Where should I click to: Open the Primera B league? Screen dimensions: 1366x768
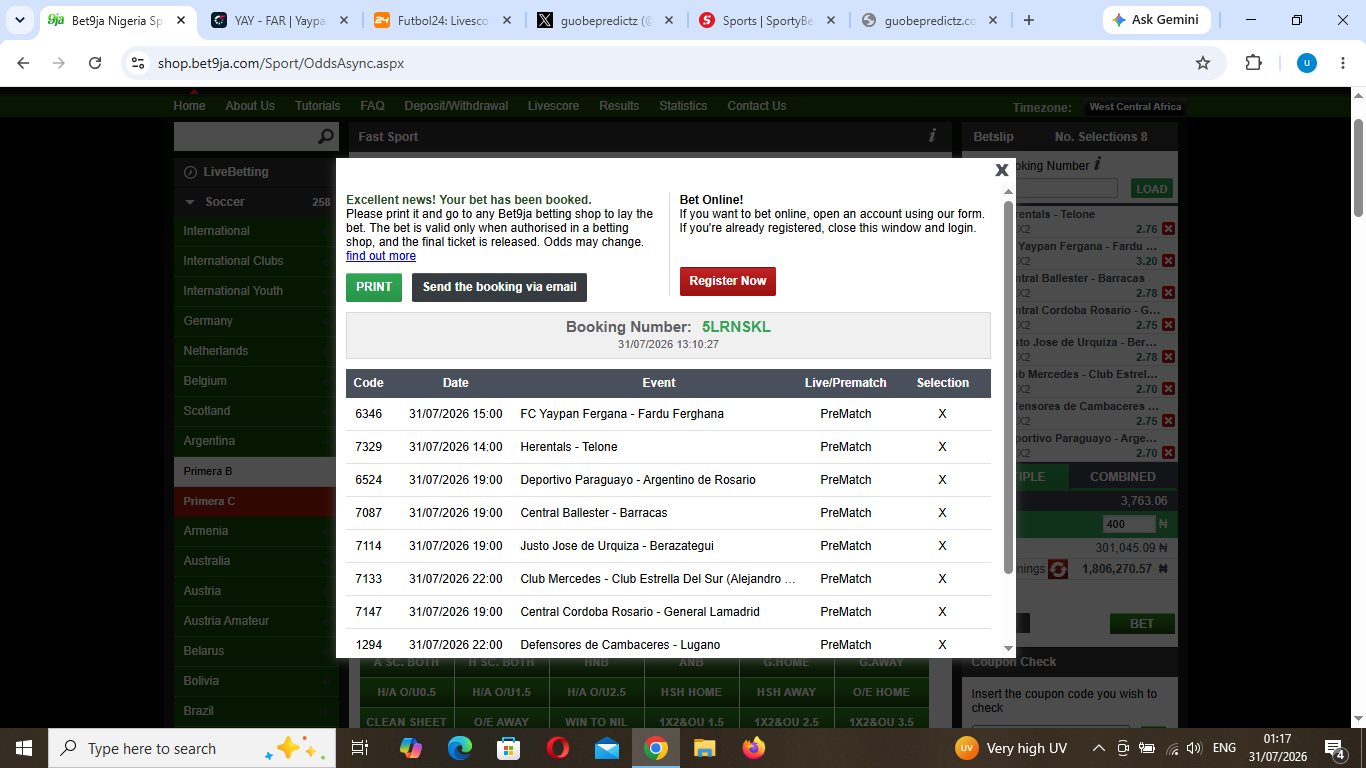coord(255,471)
